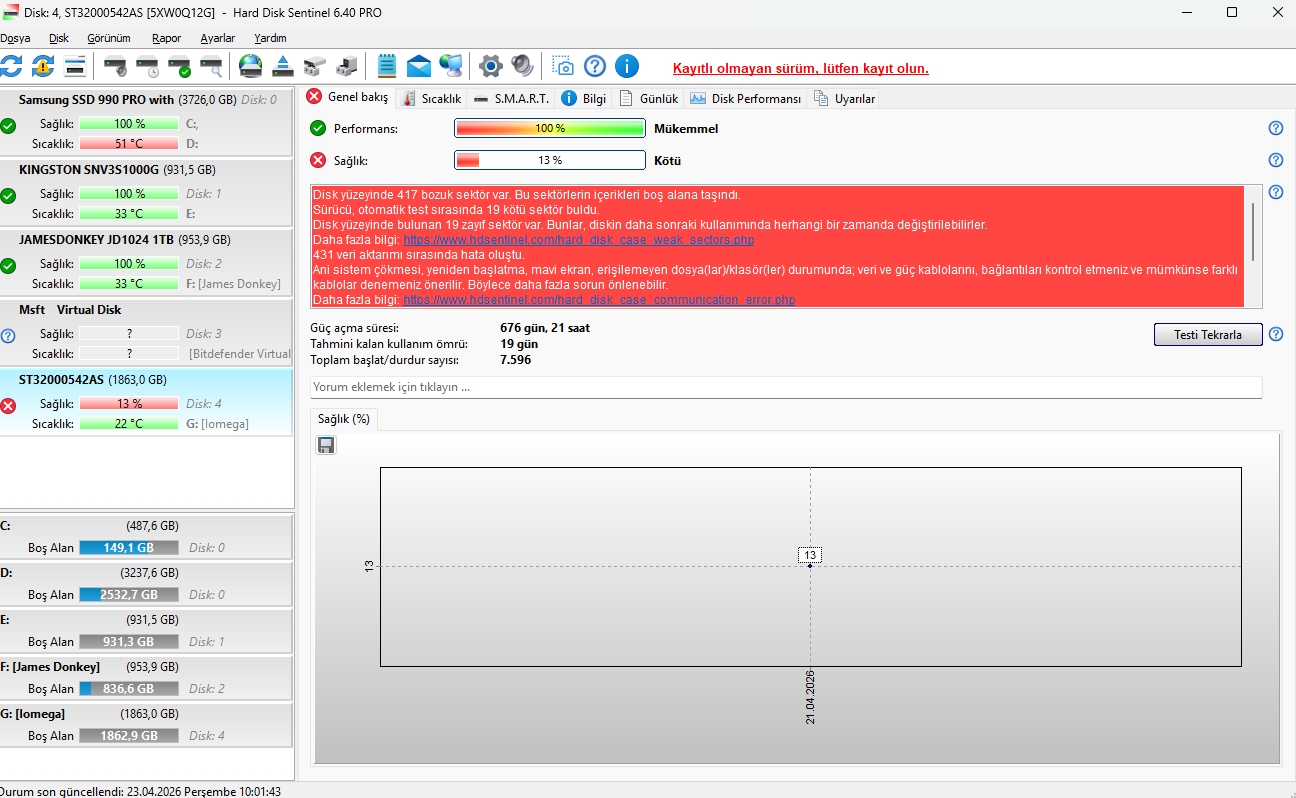This screenshot has width=1296, height=798.
Task: Click the blue eject triangle disk icon
Action: point(283,67)
